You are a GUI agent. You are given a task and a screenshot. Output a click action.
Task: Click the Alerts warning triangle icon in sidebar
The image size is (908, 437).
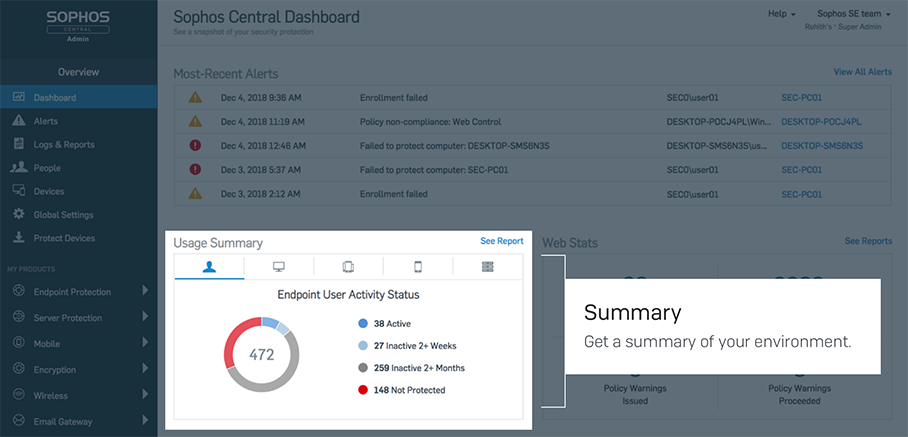19,120
